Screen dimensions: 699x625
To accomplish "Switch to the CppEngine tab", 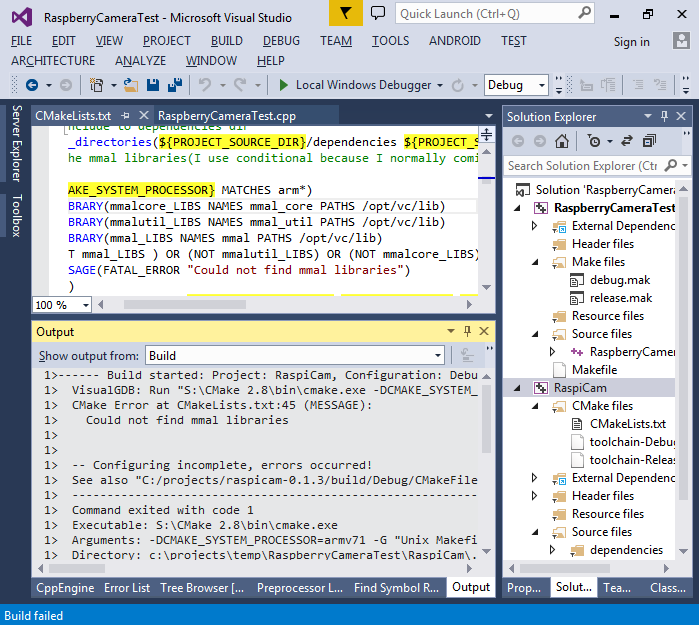I will tap(65, 588).
